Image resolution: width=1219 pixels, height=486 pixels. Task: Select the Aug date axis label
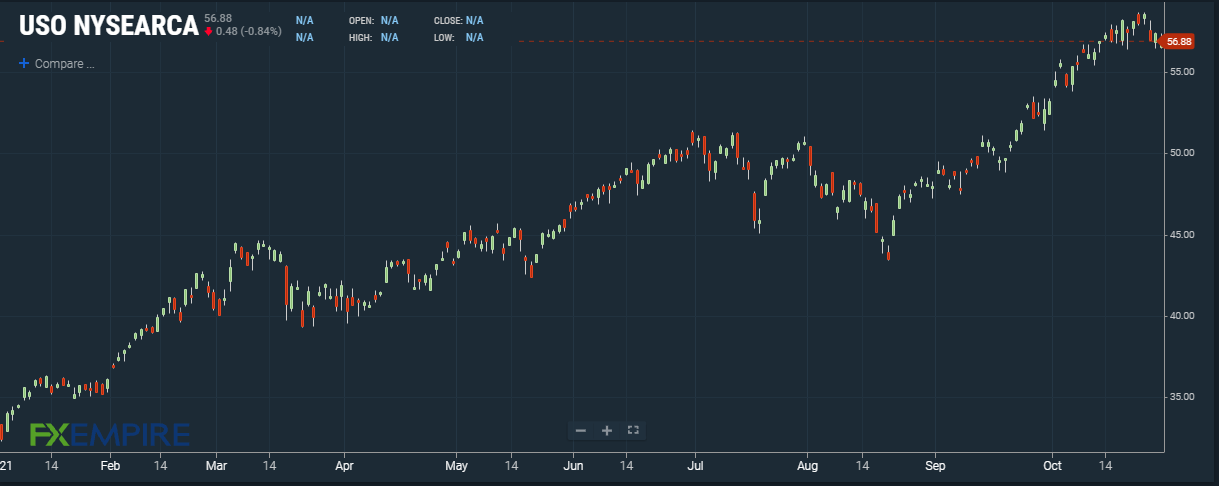point(808,466)
